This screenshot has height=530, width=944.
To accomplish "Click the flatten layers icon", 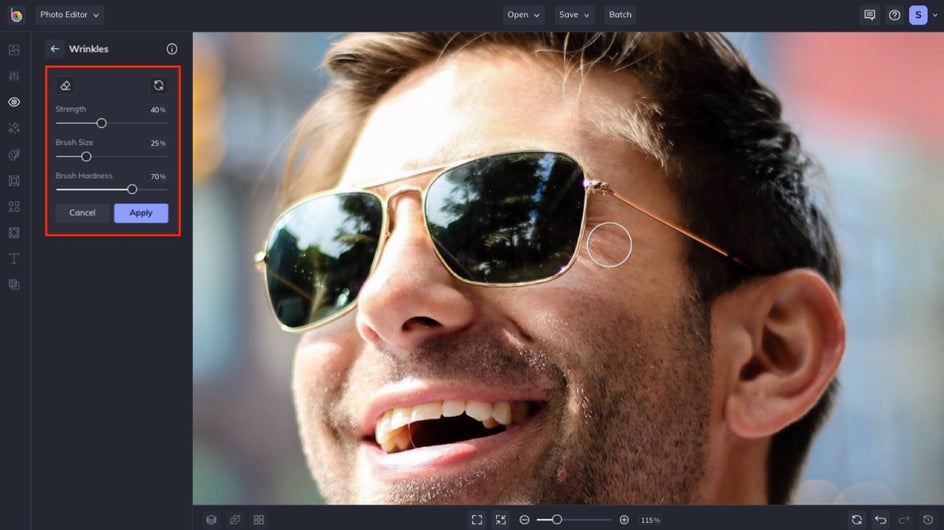I will 235,520.
